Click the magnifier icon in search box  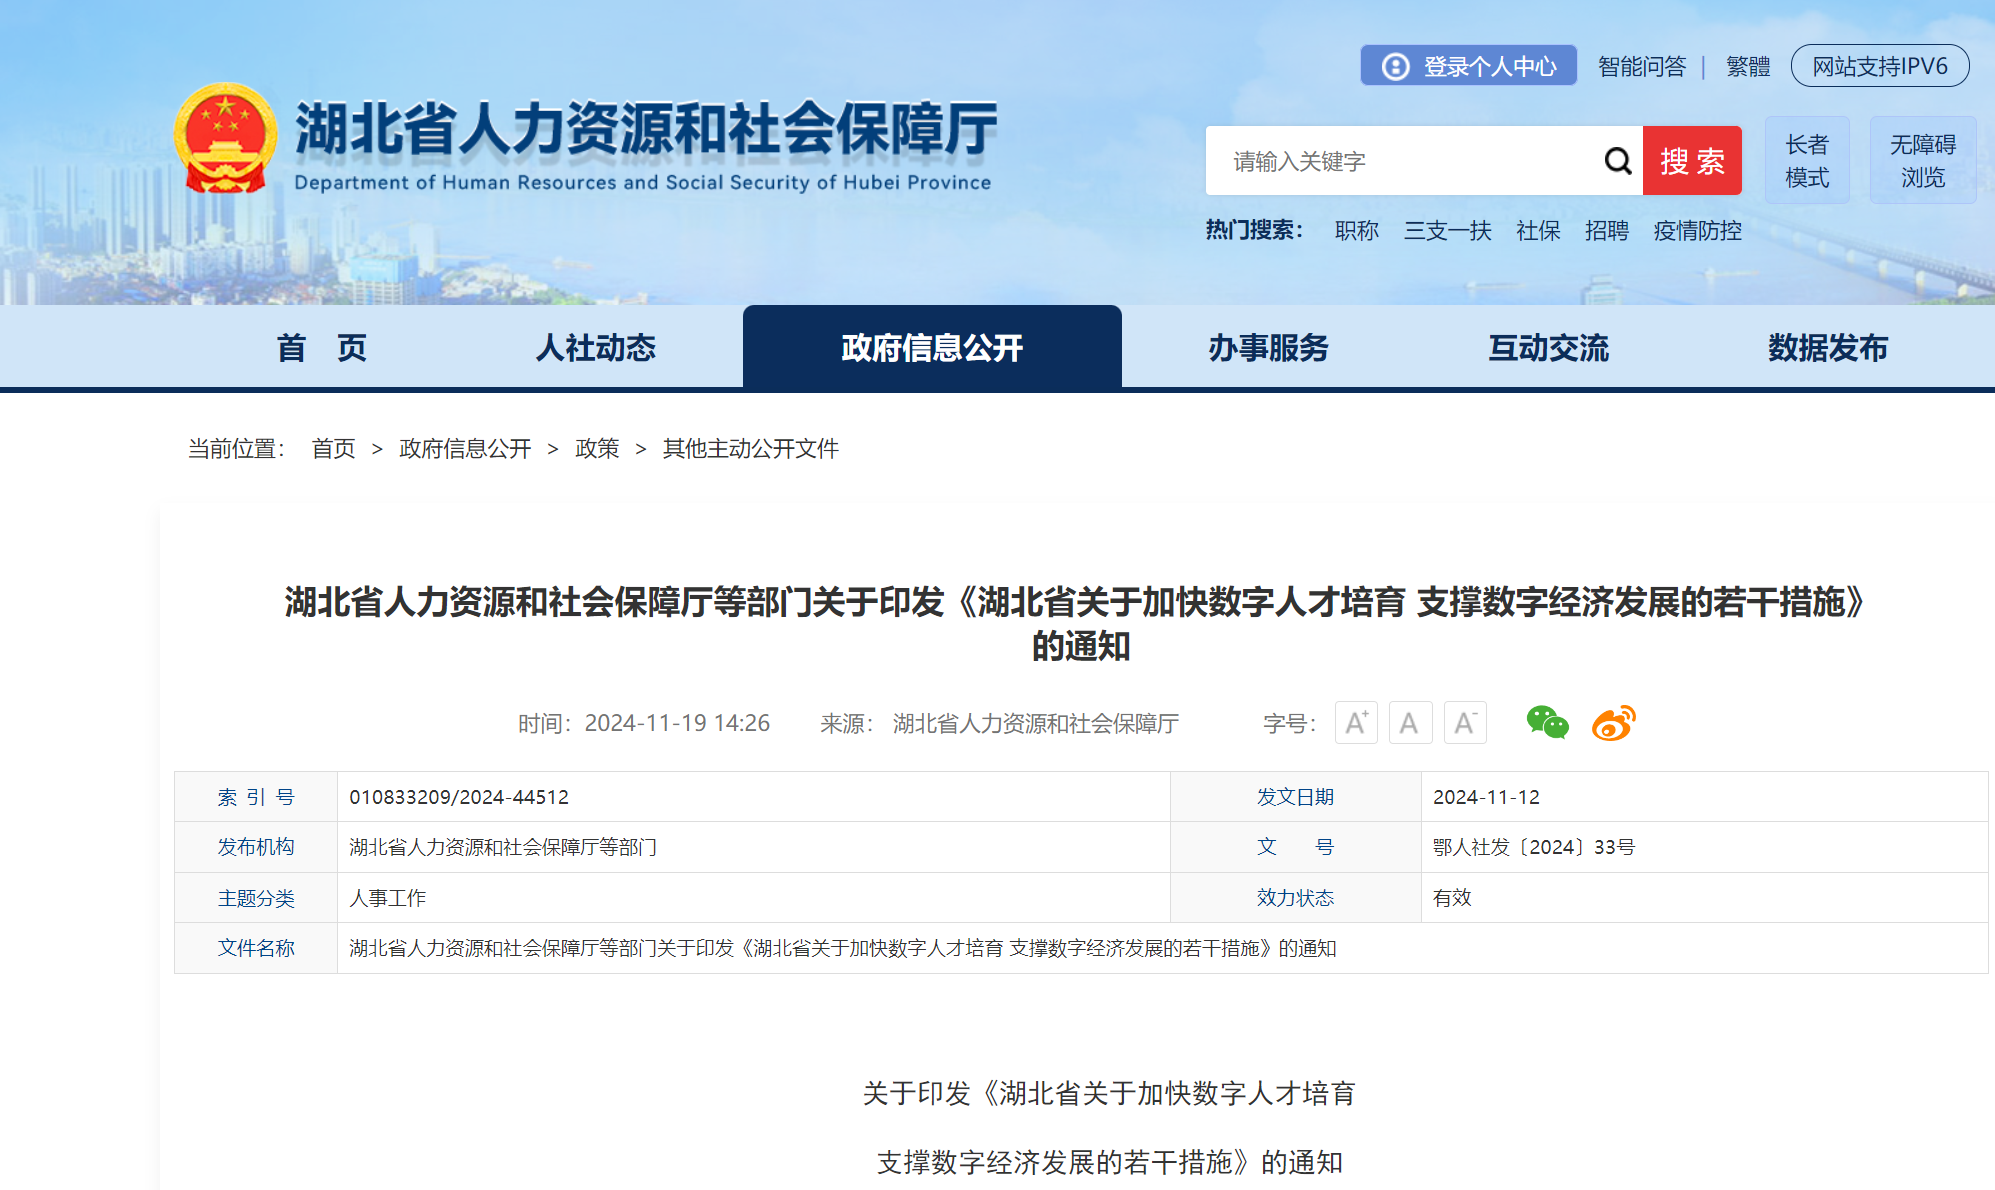pyautogui.click(x=1618, y=161)
